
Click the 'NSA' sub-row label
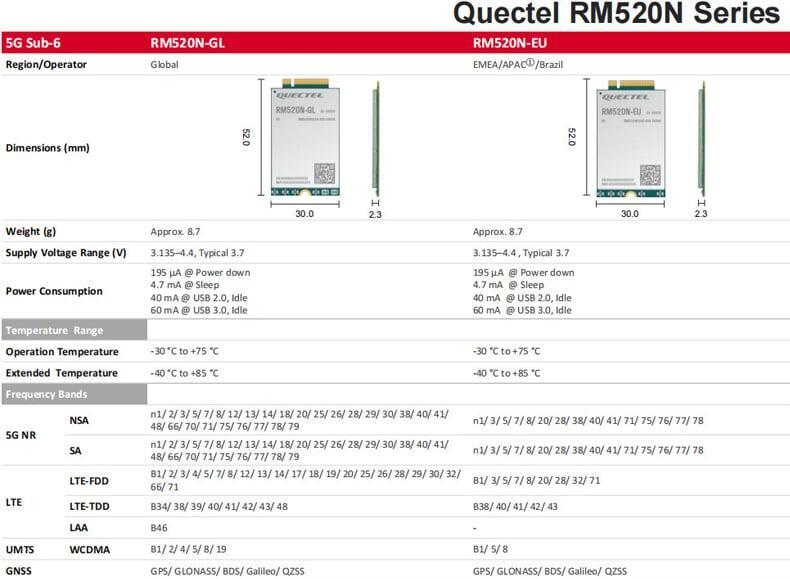pos(79,420)
